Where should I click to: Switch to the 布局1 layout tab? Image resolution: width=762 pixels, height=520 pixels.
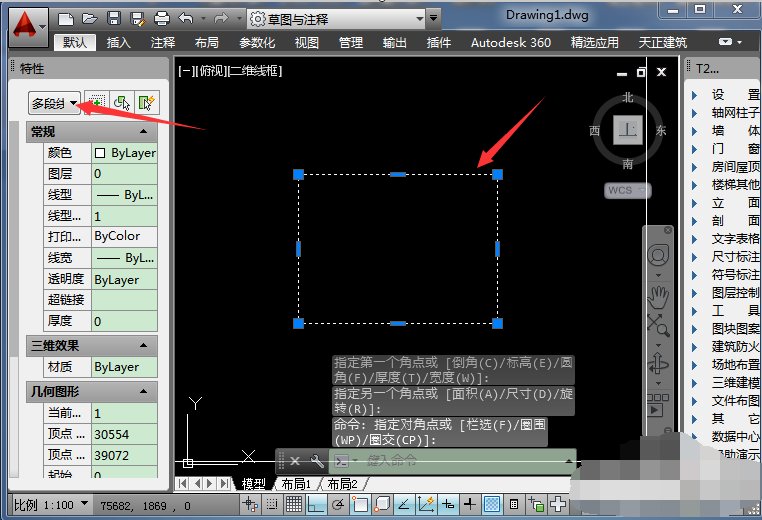pyautogui.click(x=295, y=484)
